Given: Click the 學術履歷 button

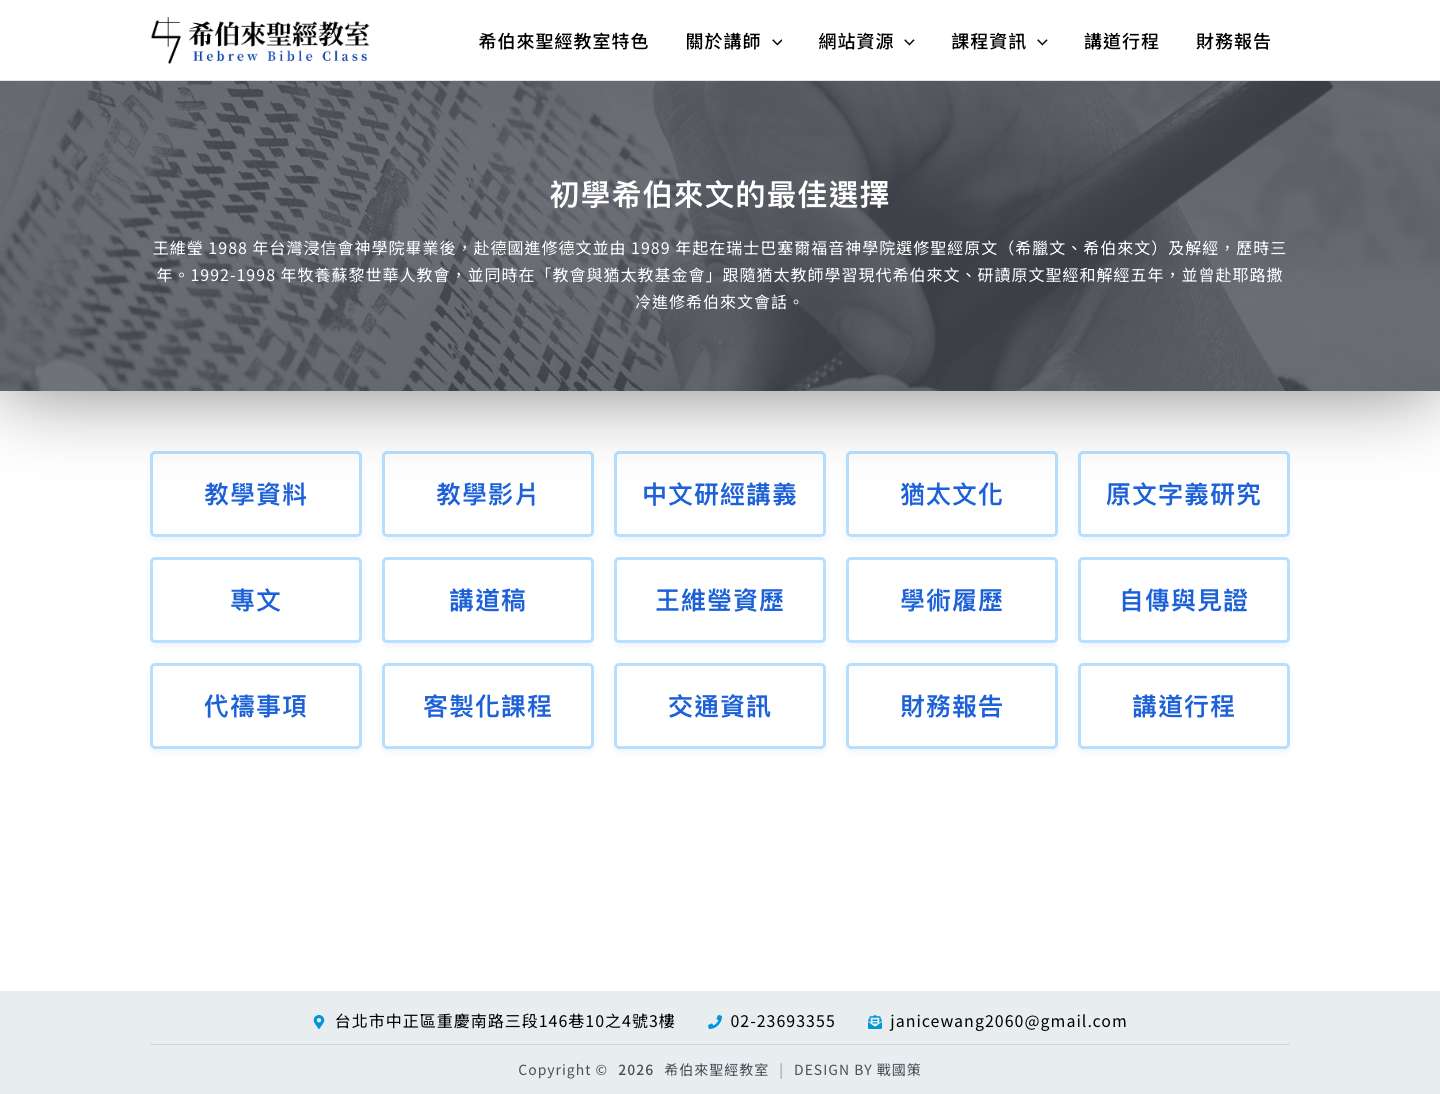Looking at the screenshot, I should coord(952,600).
